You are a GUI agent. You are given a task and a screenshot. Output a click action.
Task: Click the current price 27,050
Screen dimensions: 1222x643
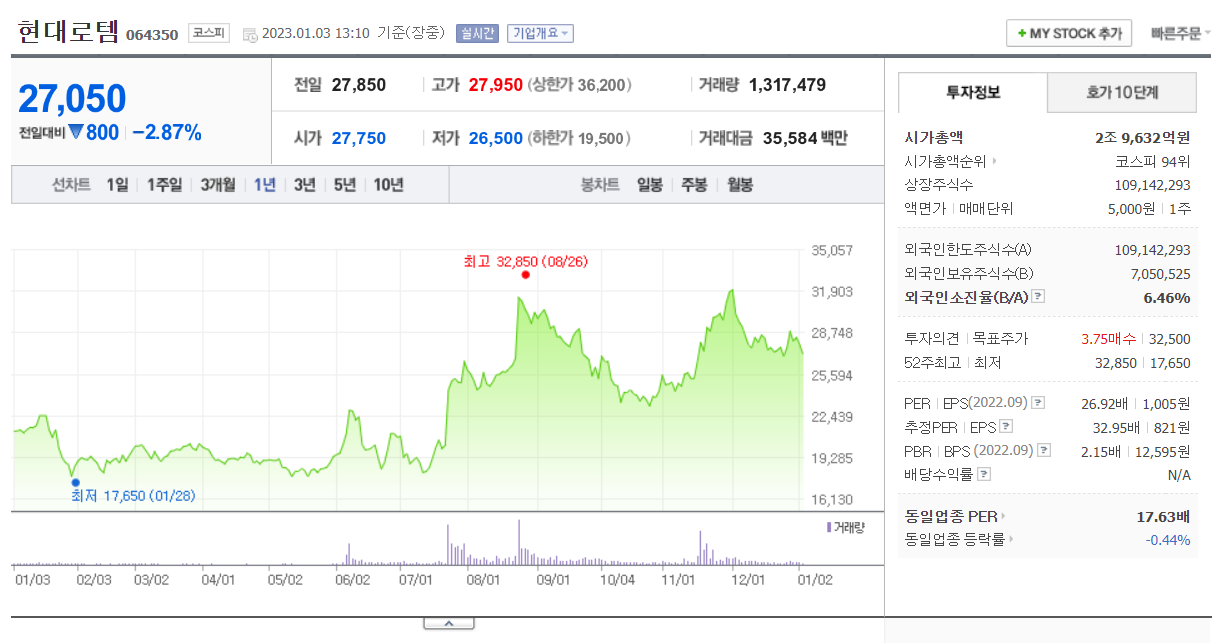73,99
